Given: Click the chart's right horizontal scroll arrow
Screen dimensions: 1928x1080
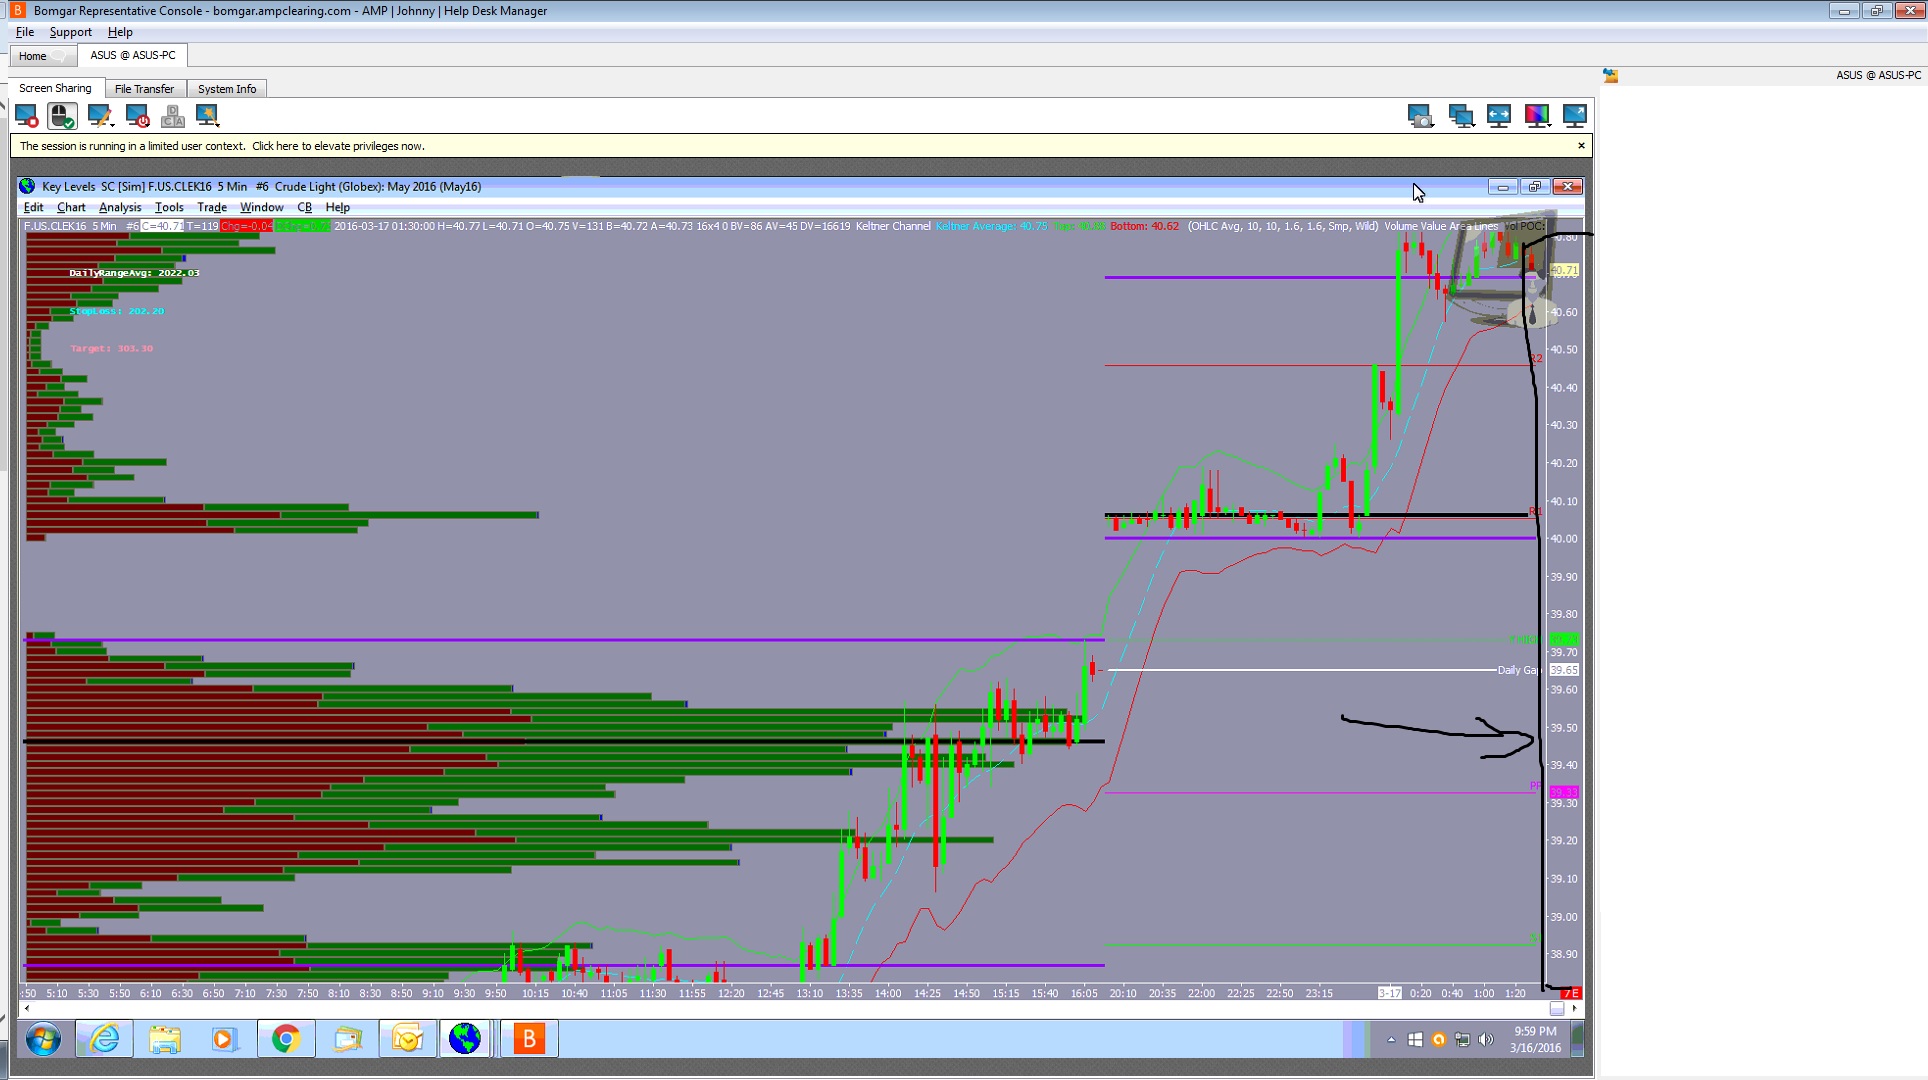Looking at the screenshot, I should tap(1574, 1008).
